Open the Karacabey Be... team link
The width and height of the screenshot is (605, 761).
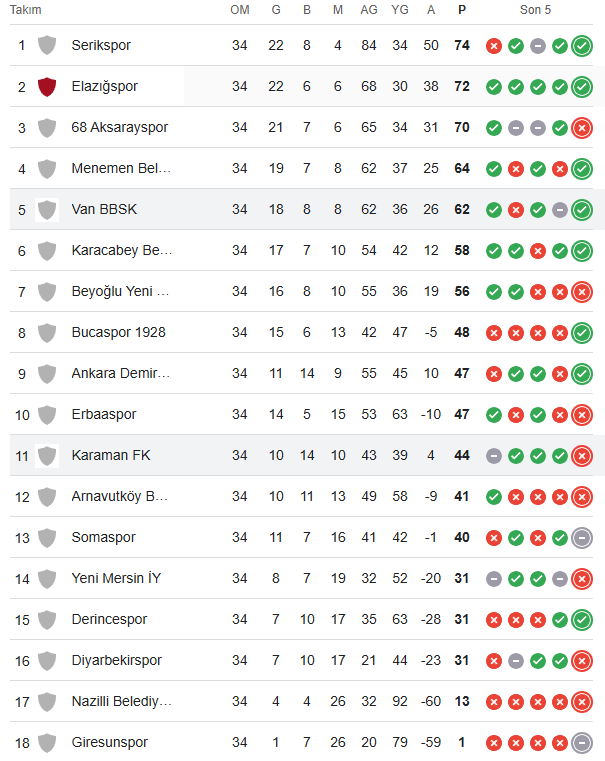(121, 250)
